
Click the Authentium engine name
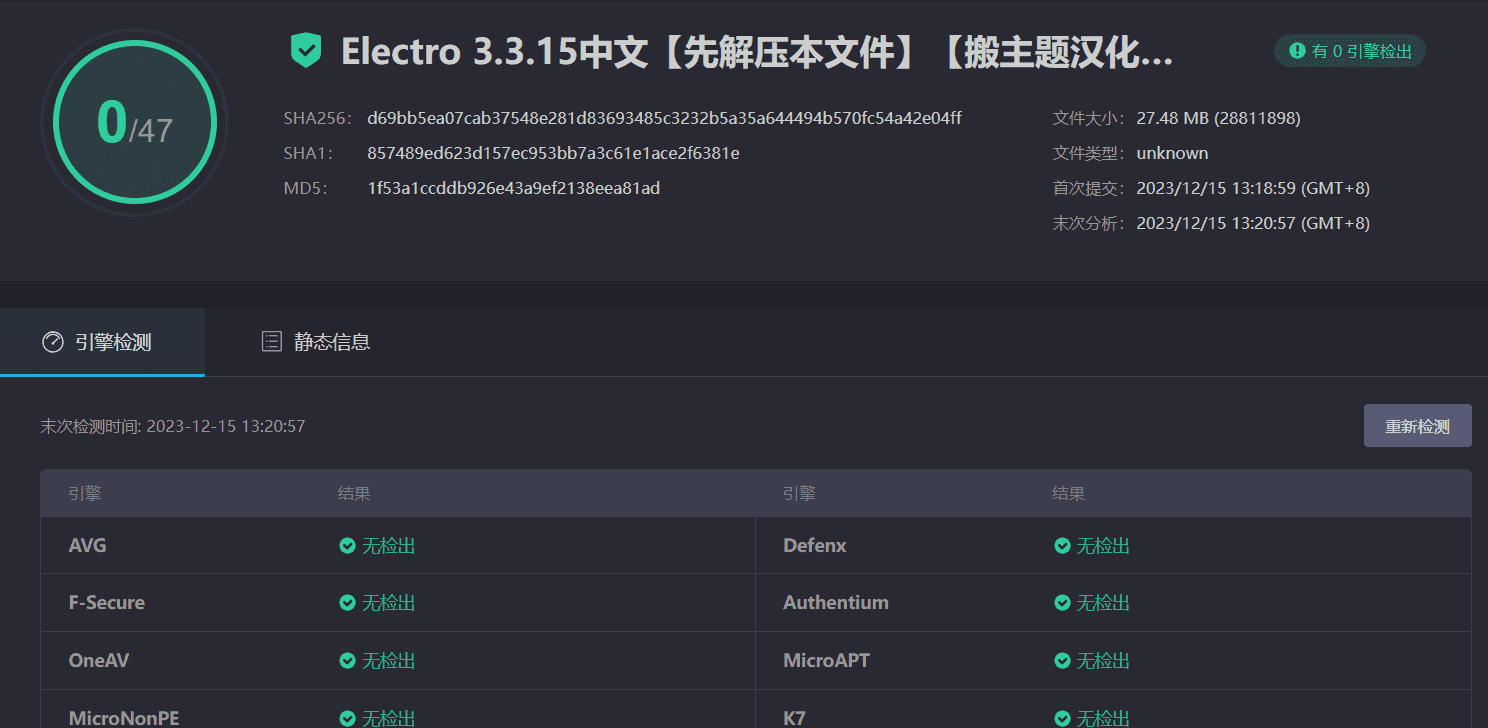pos(836,603)
